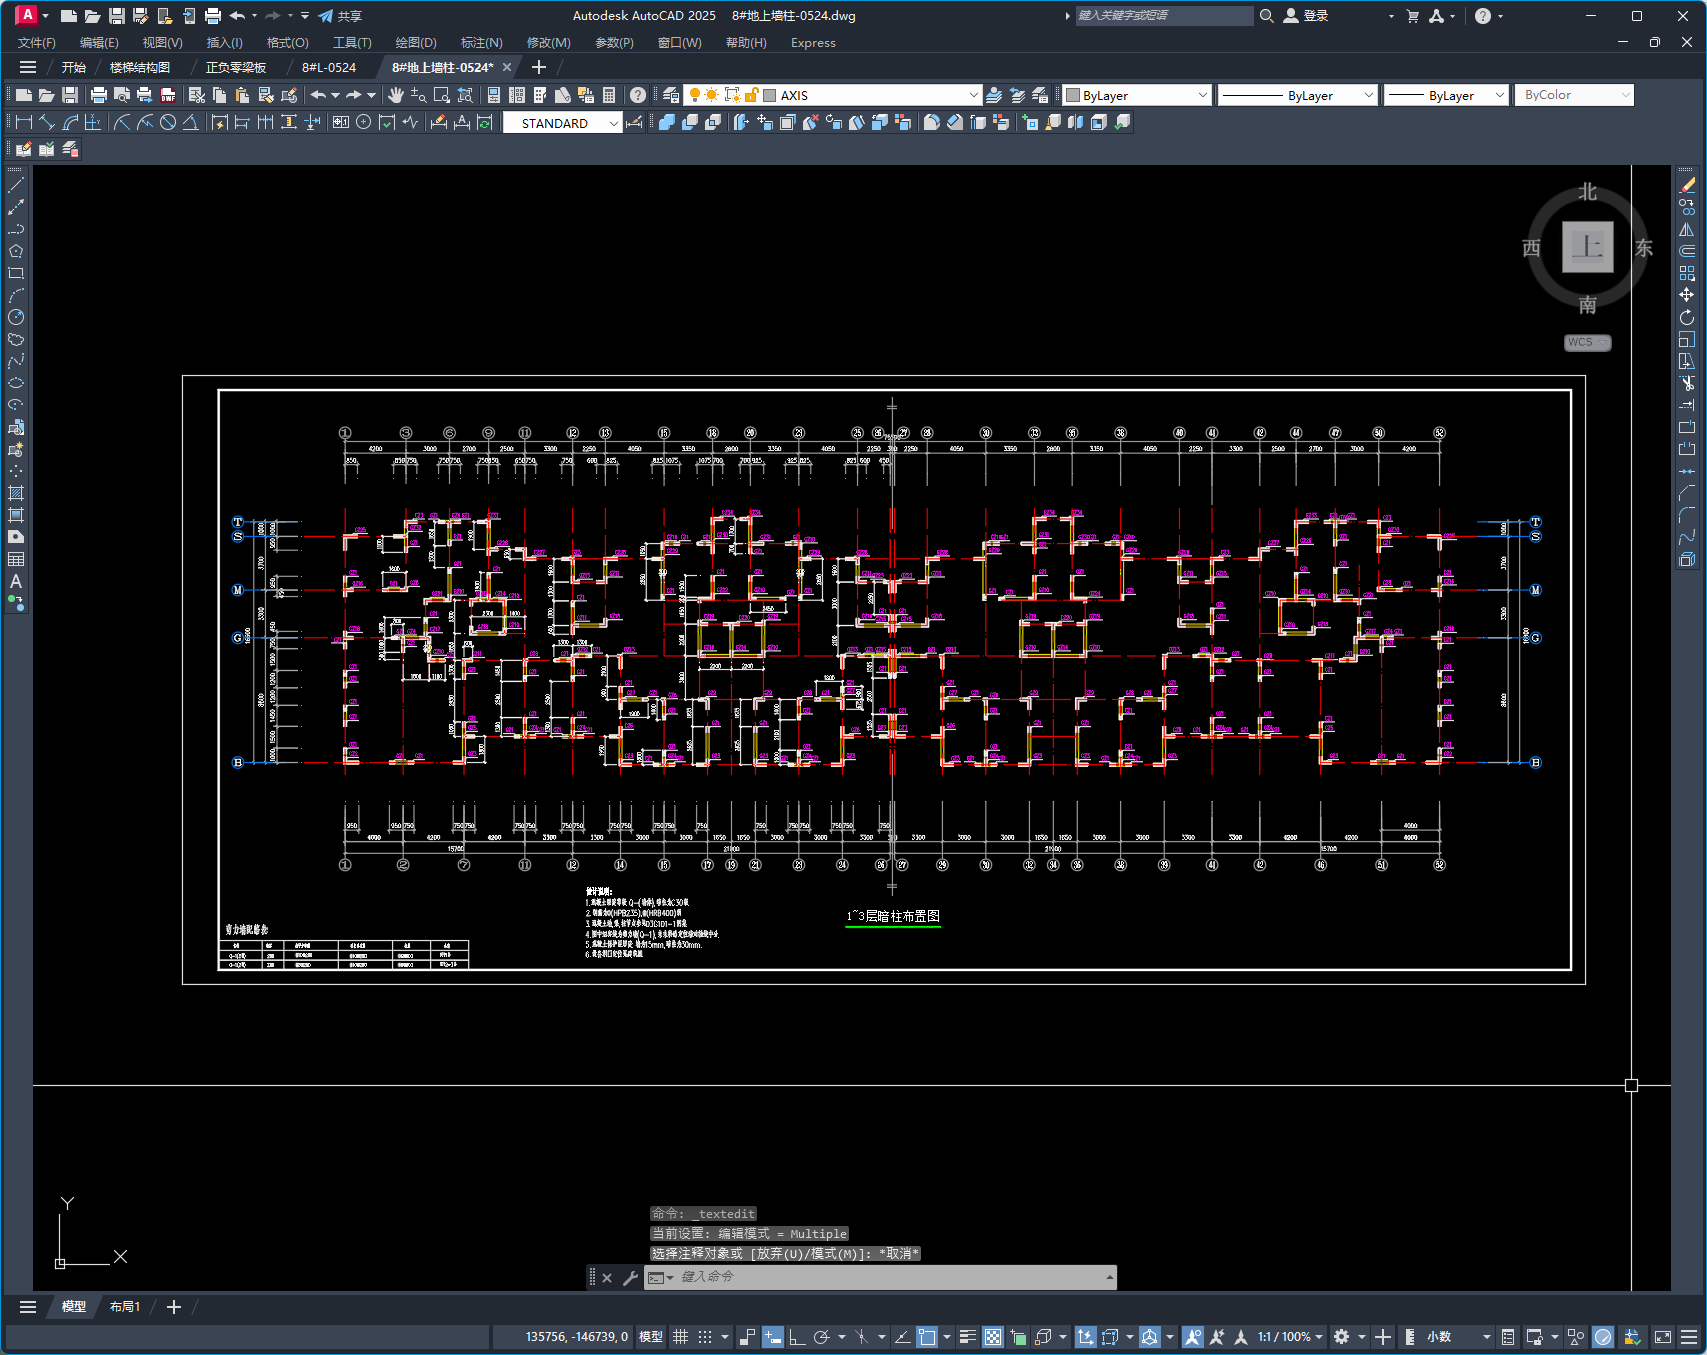Open the 格式(O) menu
Image resolution: width=1707 pixels, height=1355 pixels.
pos(287,43)
